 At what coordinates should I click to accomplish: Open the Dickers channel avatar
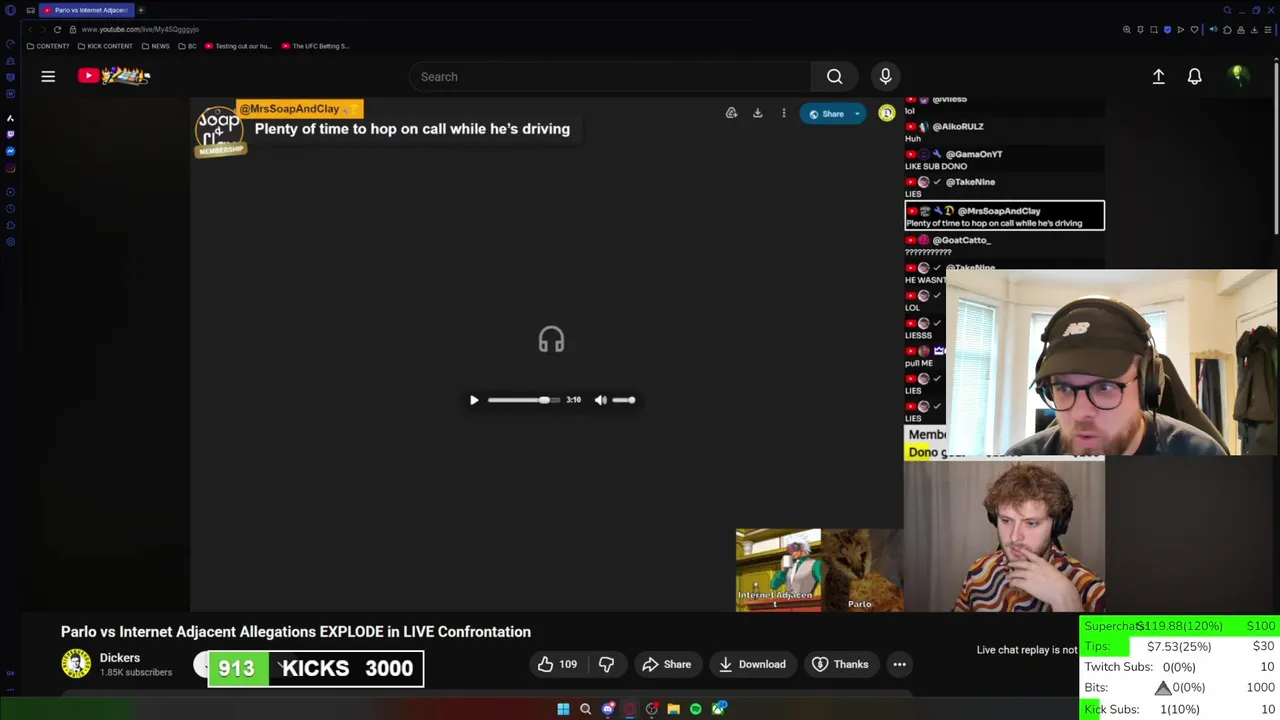click(x=76, y=664)
